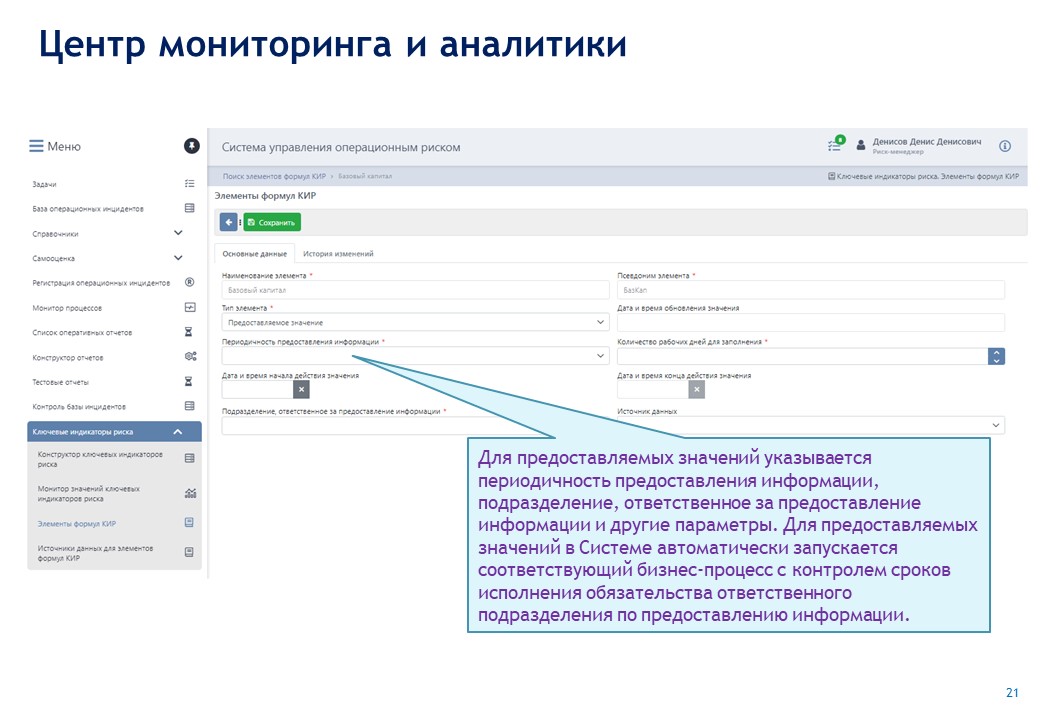The image size is (1040, 720).
Task: Open Элементы формул КИР sidebar link
Action: 77,524
